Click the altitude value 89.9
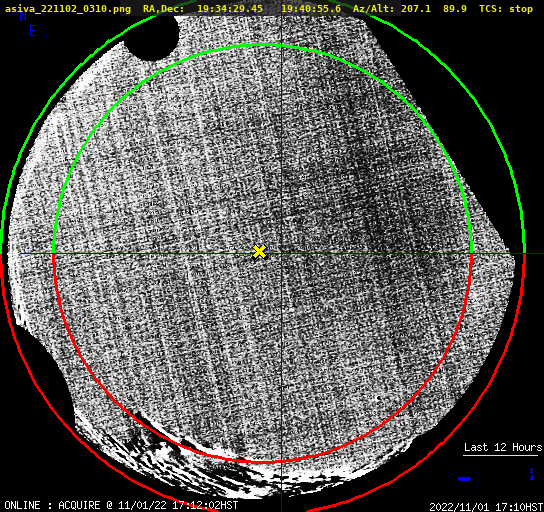544x512 pixels. (x=455, y=9)
